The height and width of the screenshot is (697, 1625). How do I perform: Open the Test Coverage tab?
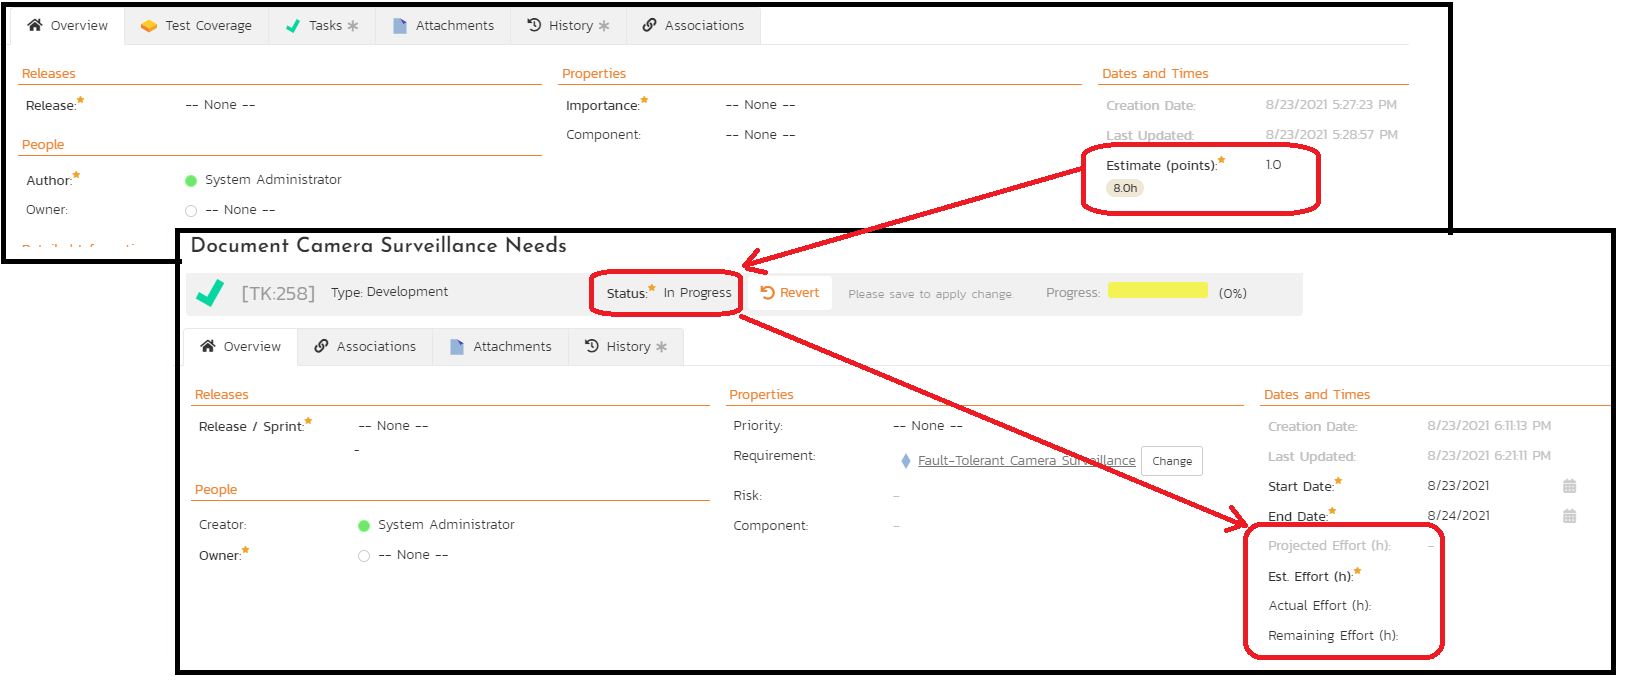(197, 26)
